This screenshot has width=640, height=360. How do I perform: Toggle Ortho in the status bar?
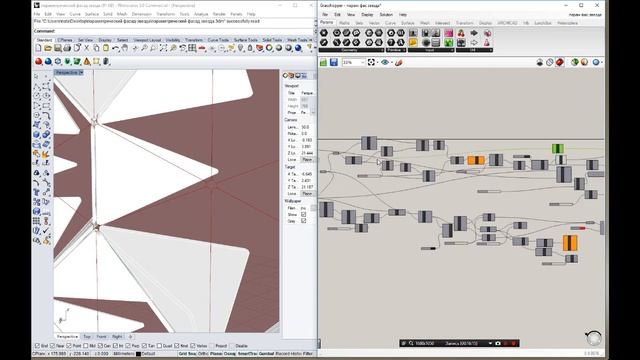[x=203, y=353]
